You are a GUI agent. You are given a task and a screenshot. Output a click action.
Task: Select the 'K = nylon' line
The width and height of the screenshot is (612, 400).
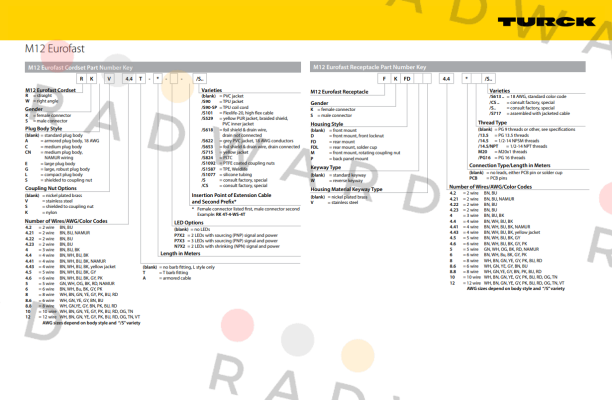(41, 212)
